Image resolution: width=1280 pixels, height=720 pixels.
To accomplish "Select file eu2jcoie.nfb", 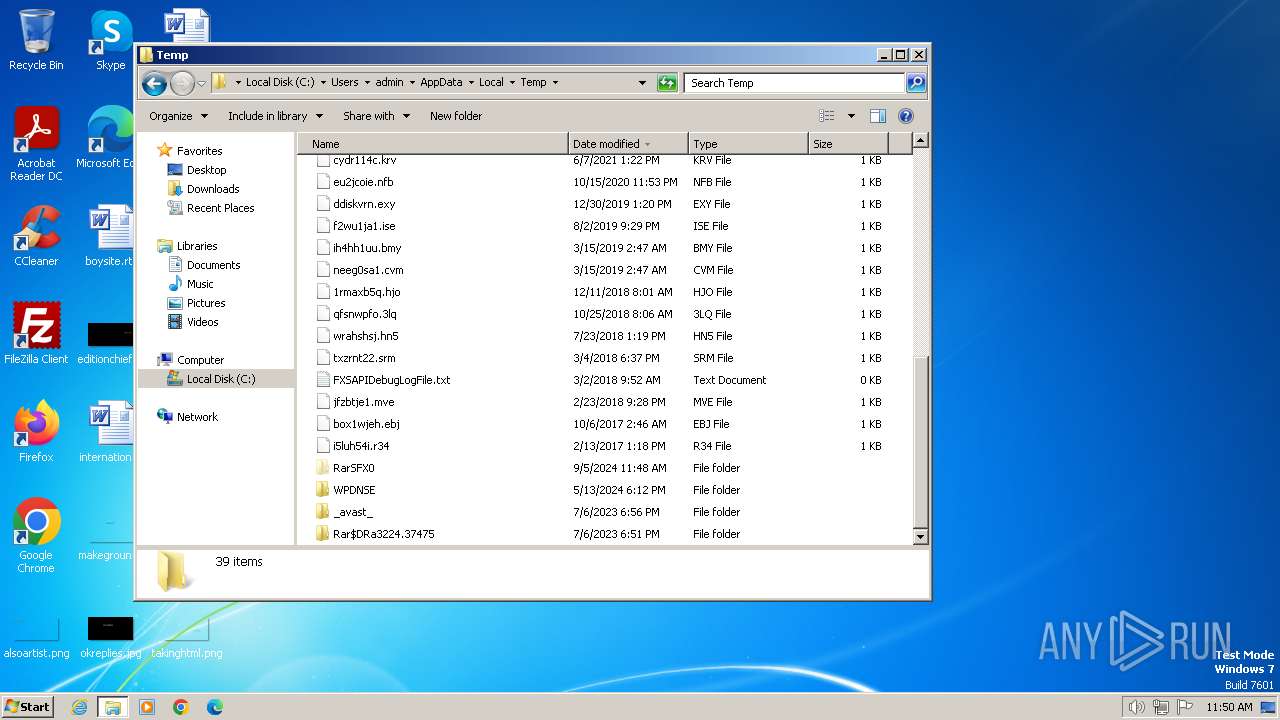I will pyautogui.click(x=363, y=182).
